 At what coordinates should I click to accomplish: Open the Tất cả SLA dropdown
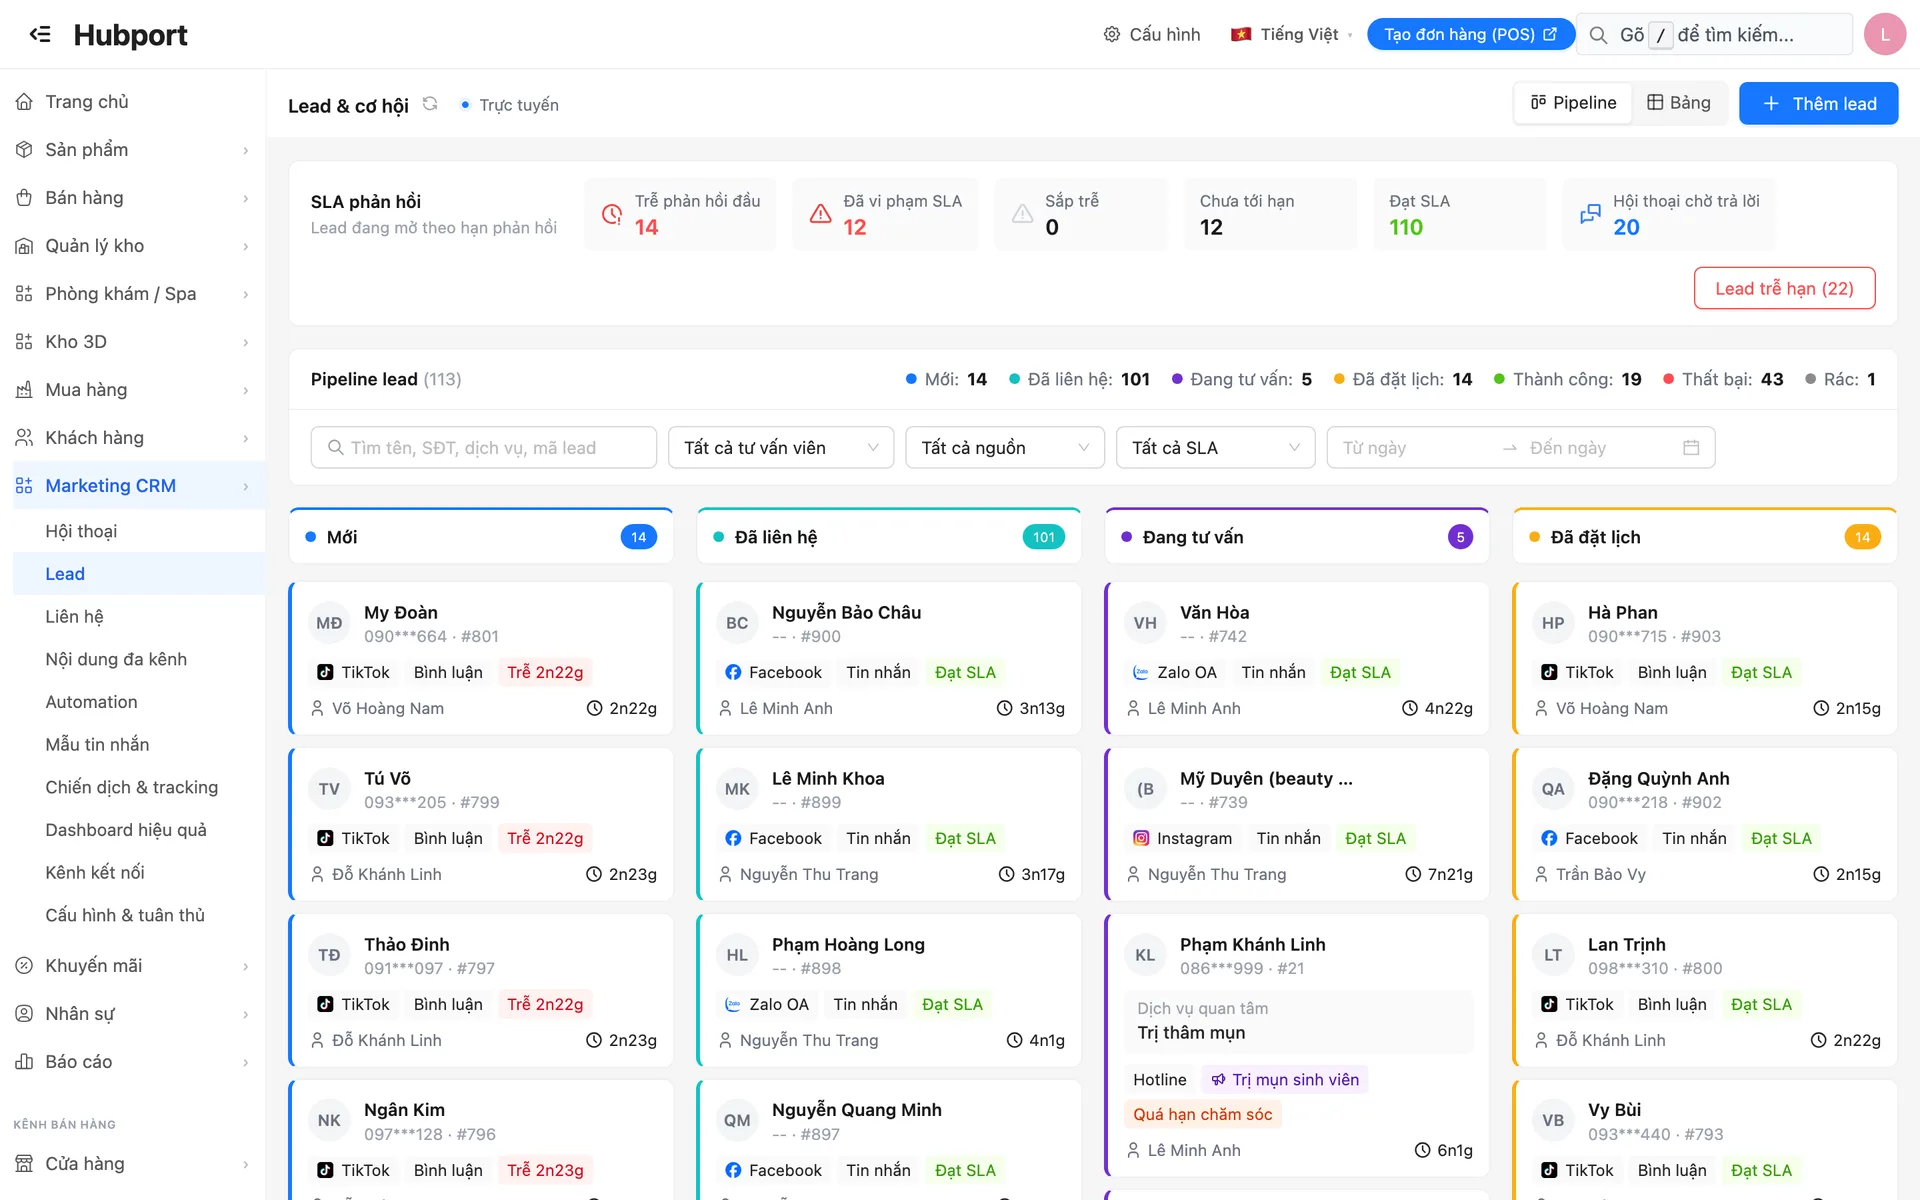tap(1215, 447)
